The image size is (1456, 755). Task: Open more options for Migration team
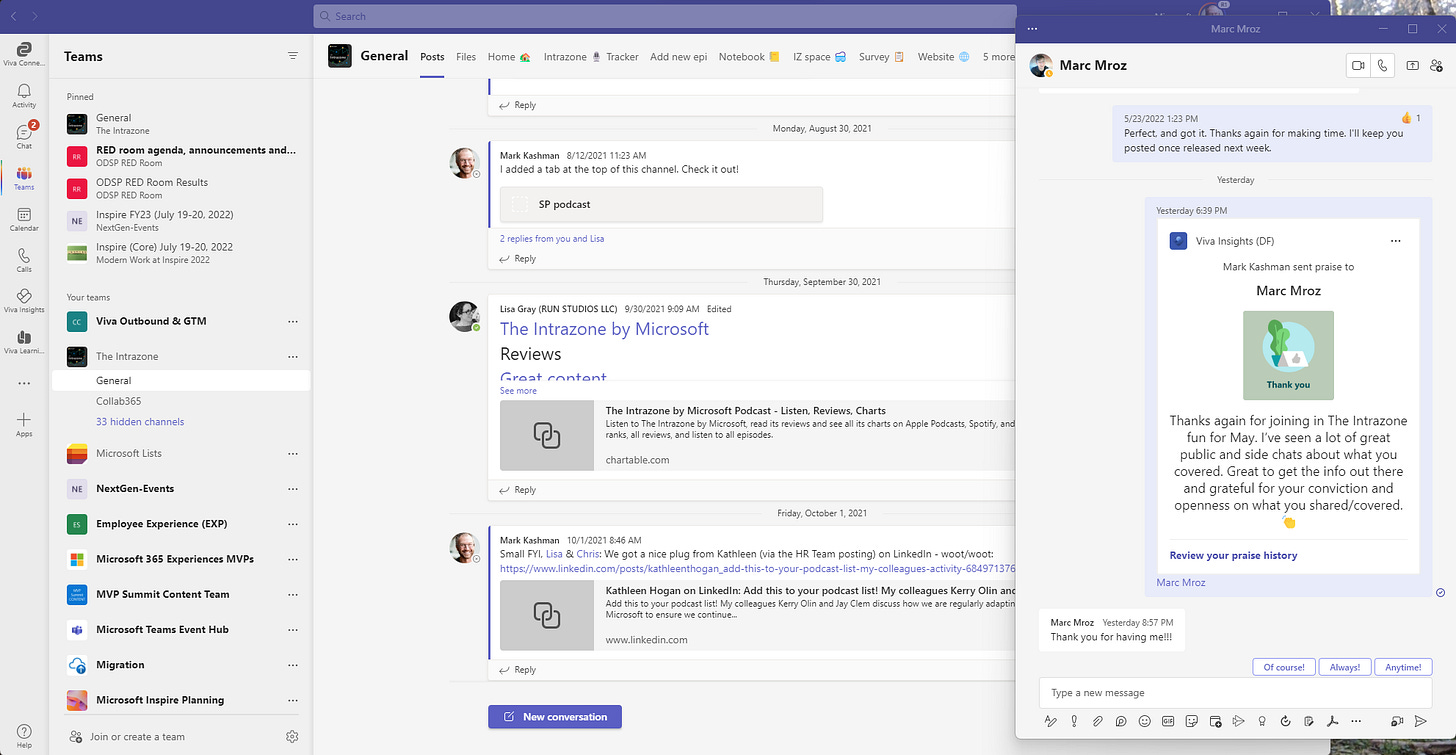(293, 665)
